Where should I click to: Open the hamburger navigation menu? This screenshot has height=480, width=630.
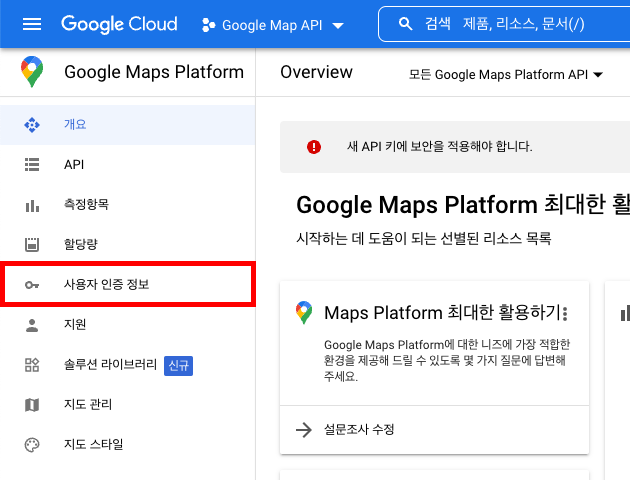click(x=32, y=24)
